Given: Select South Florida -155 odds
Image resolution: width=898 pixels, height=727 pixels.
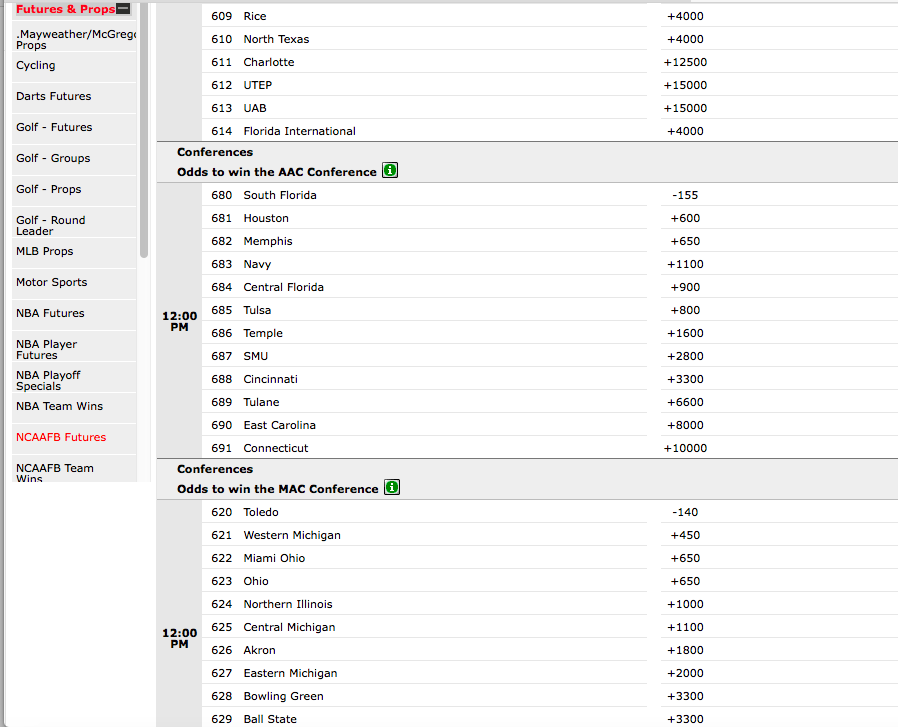Looking at the screenshot, I should tap(685, 195).
